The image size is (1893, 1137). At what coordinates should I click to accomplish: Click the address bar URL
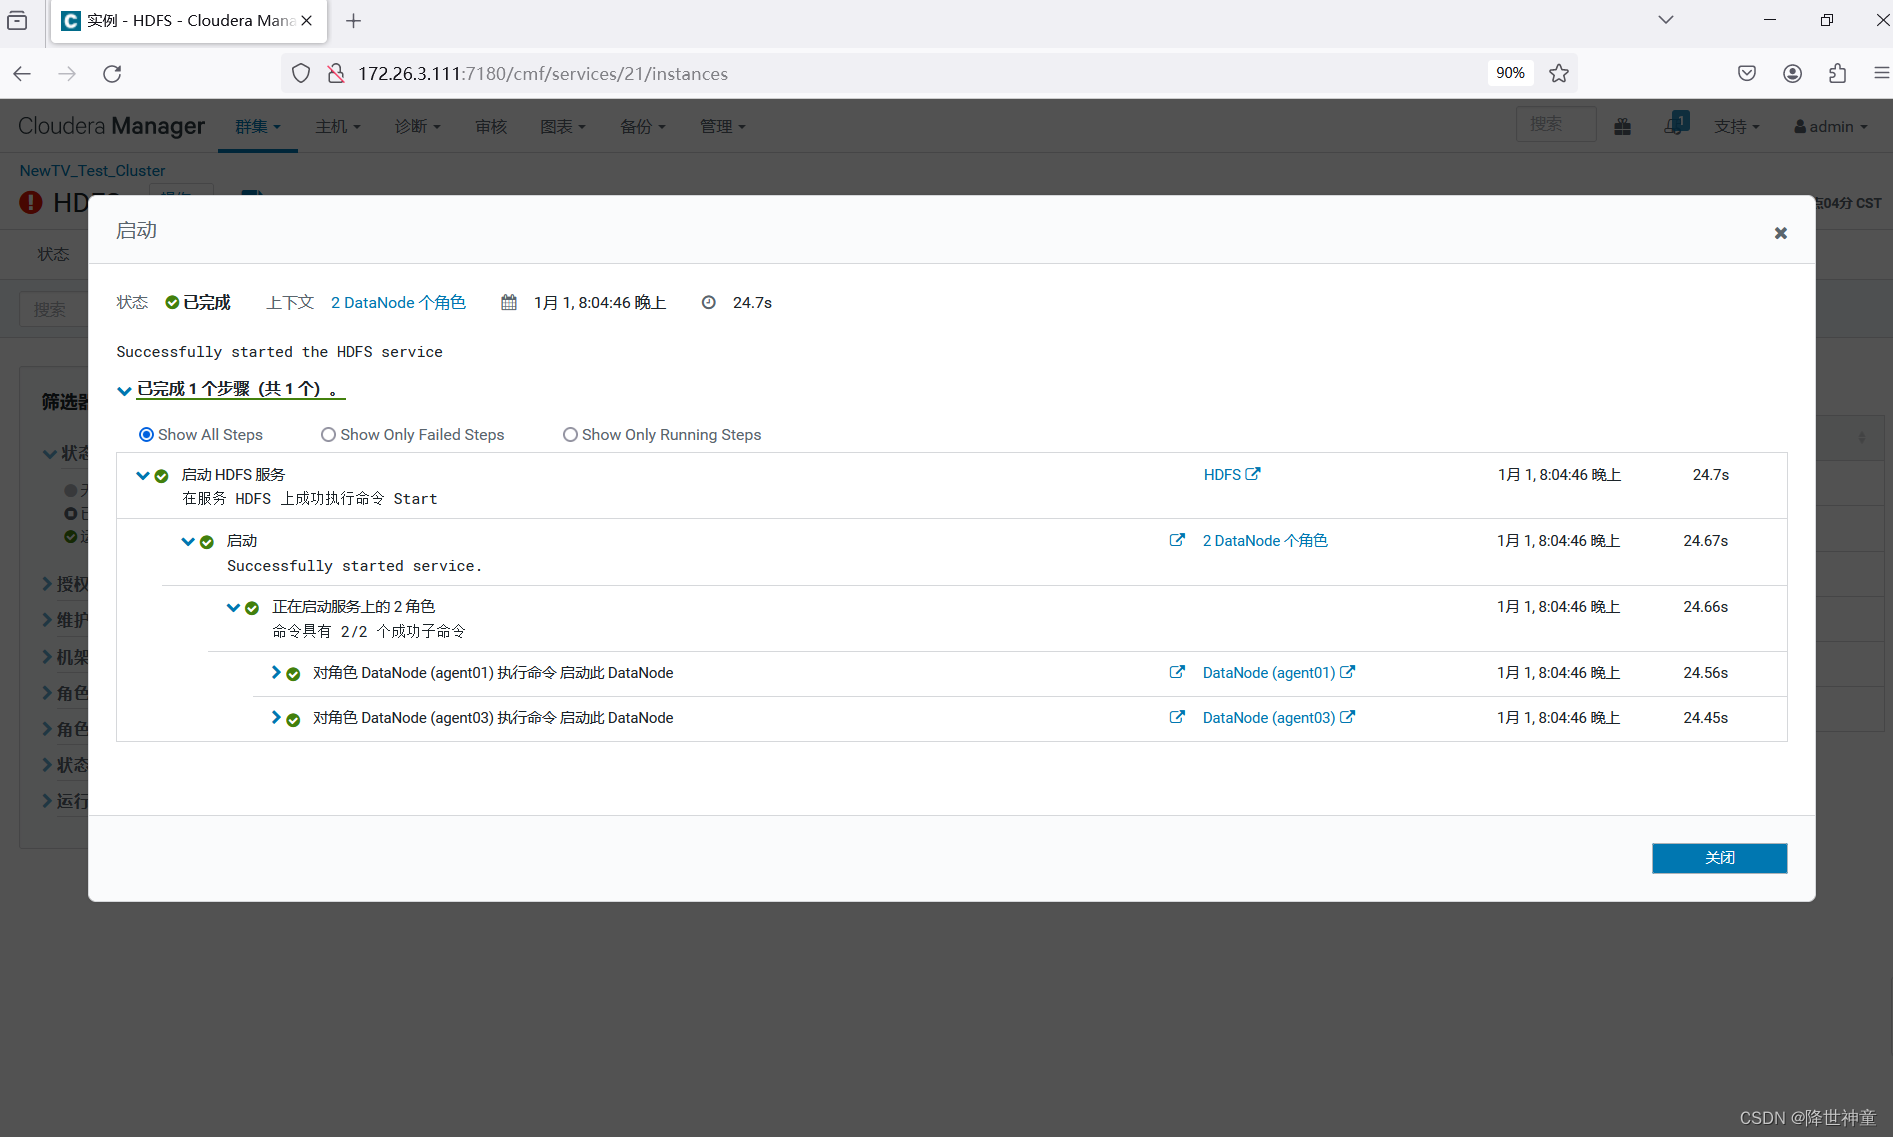click(543, 74)
